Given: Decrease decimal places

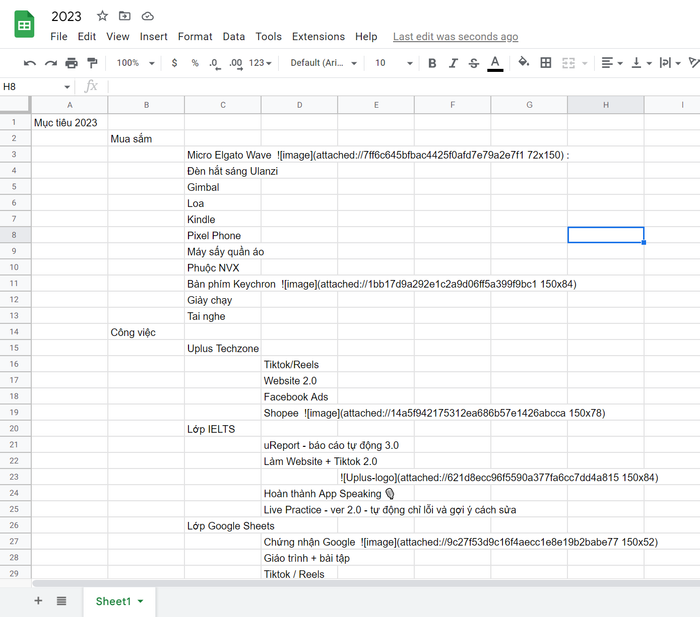Looking at the screenshot, I should (215, 63).
